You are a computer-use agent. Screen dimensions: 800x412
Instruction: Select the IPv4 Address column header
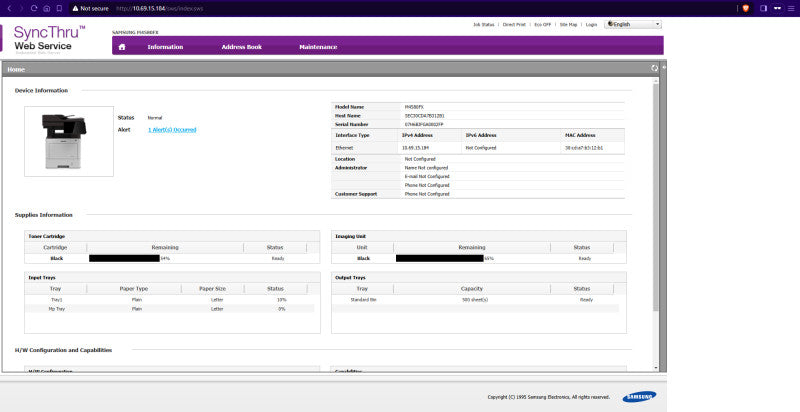tap(417, 136)
